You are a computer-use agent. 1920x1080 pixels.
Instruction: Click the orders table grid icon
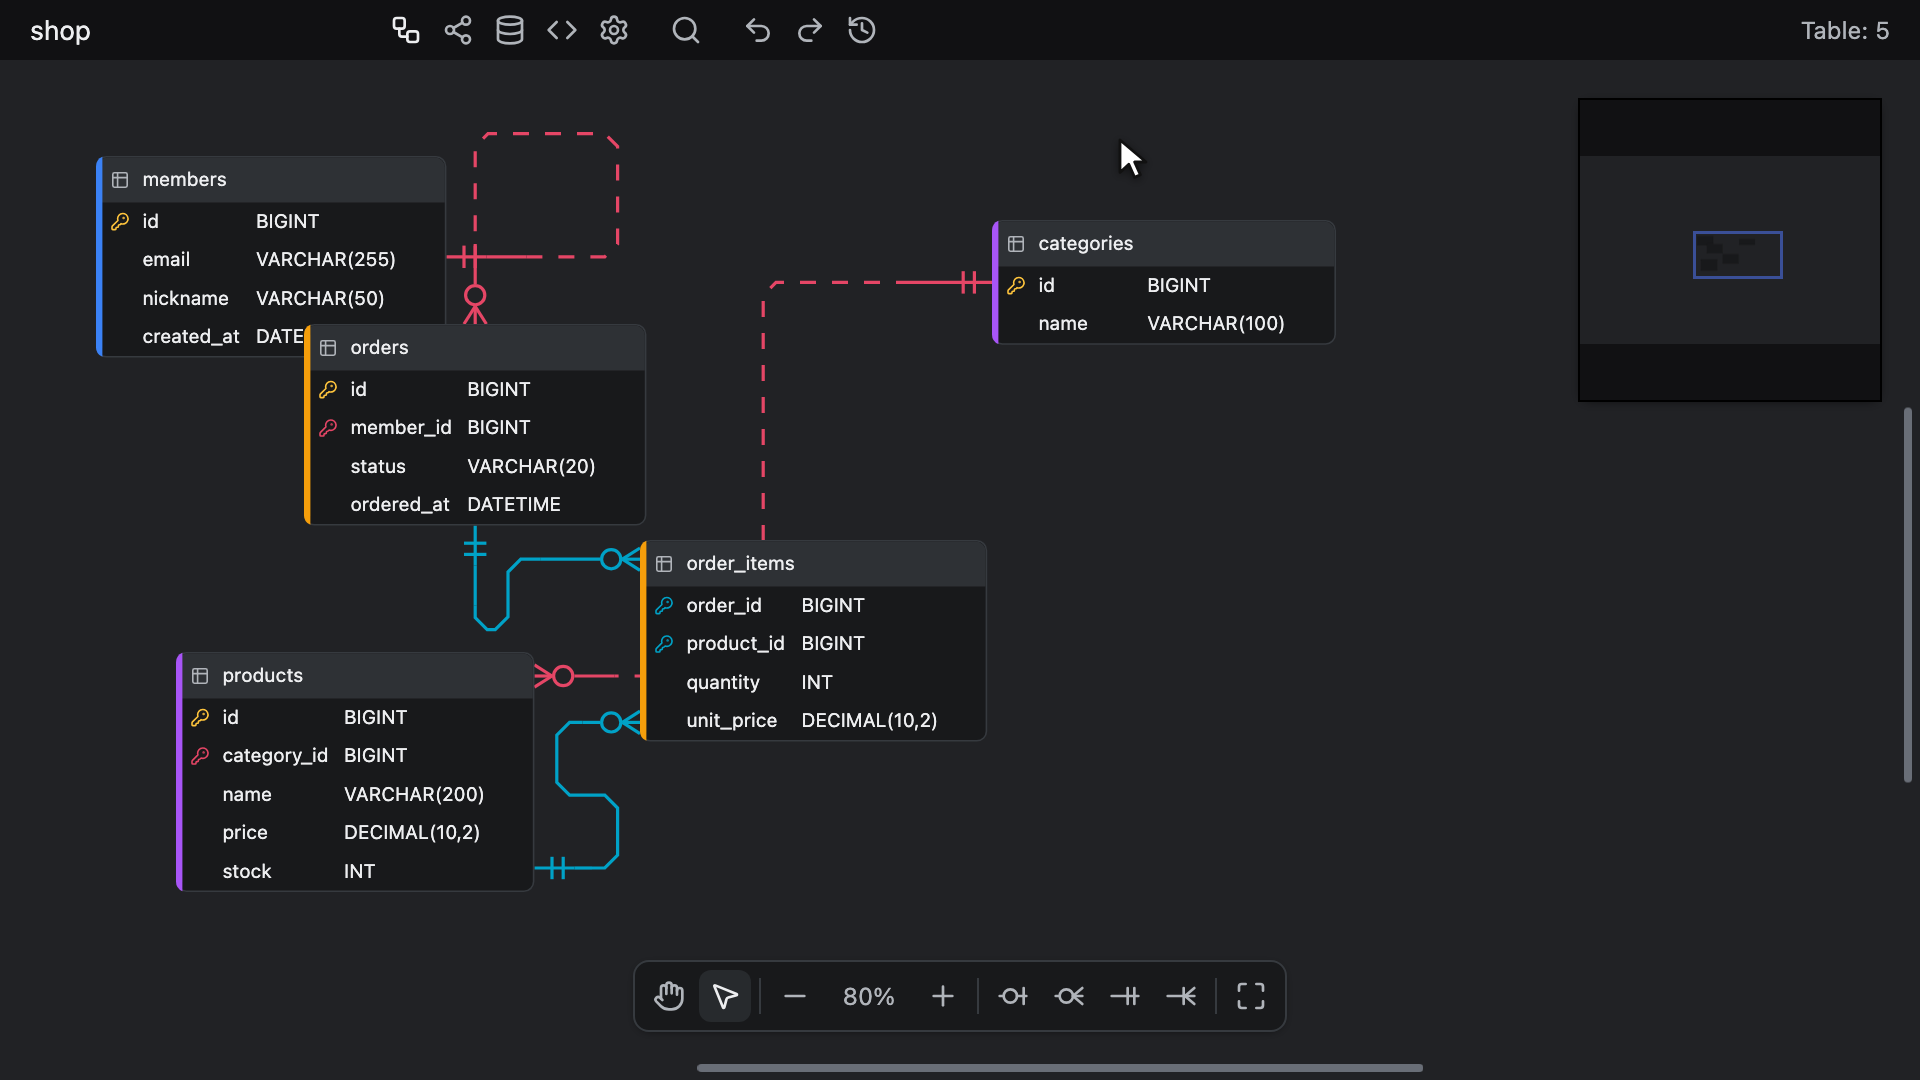point(328,348)
